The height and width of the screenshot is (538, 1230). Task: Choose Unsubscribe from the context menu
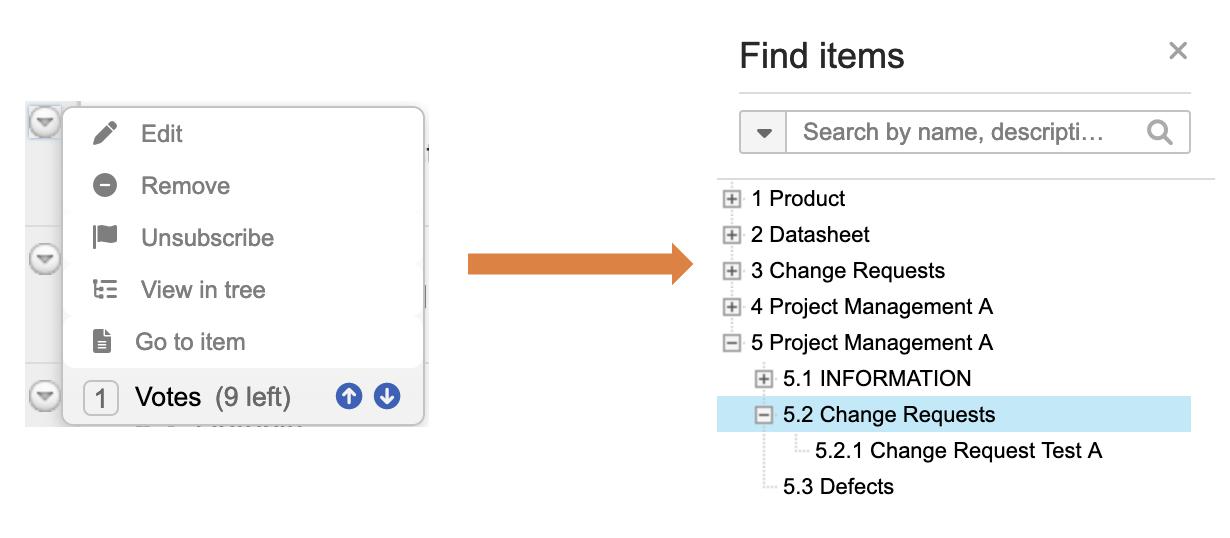[207, 238]
